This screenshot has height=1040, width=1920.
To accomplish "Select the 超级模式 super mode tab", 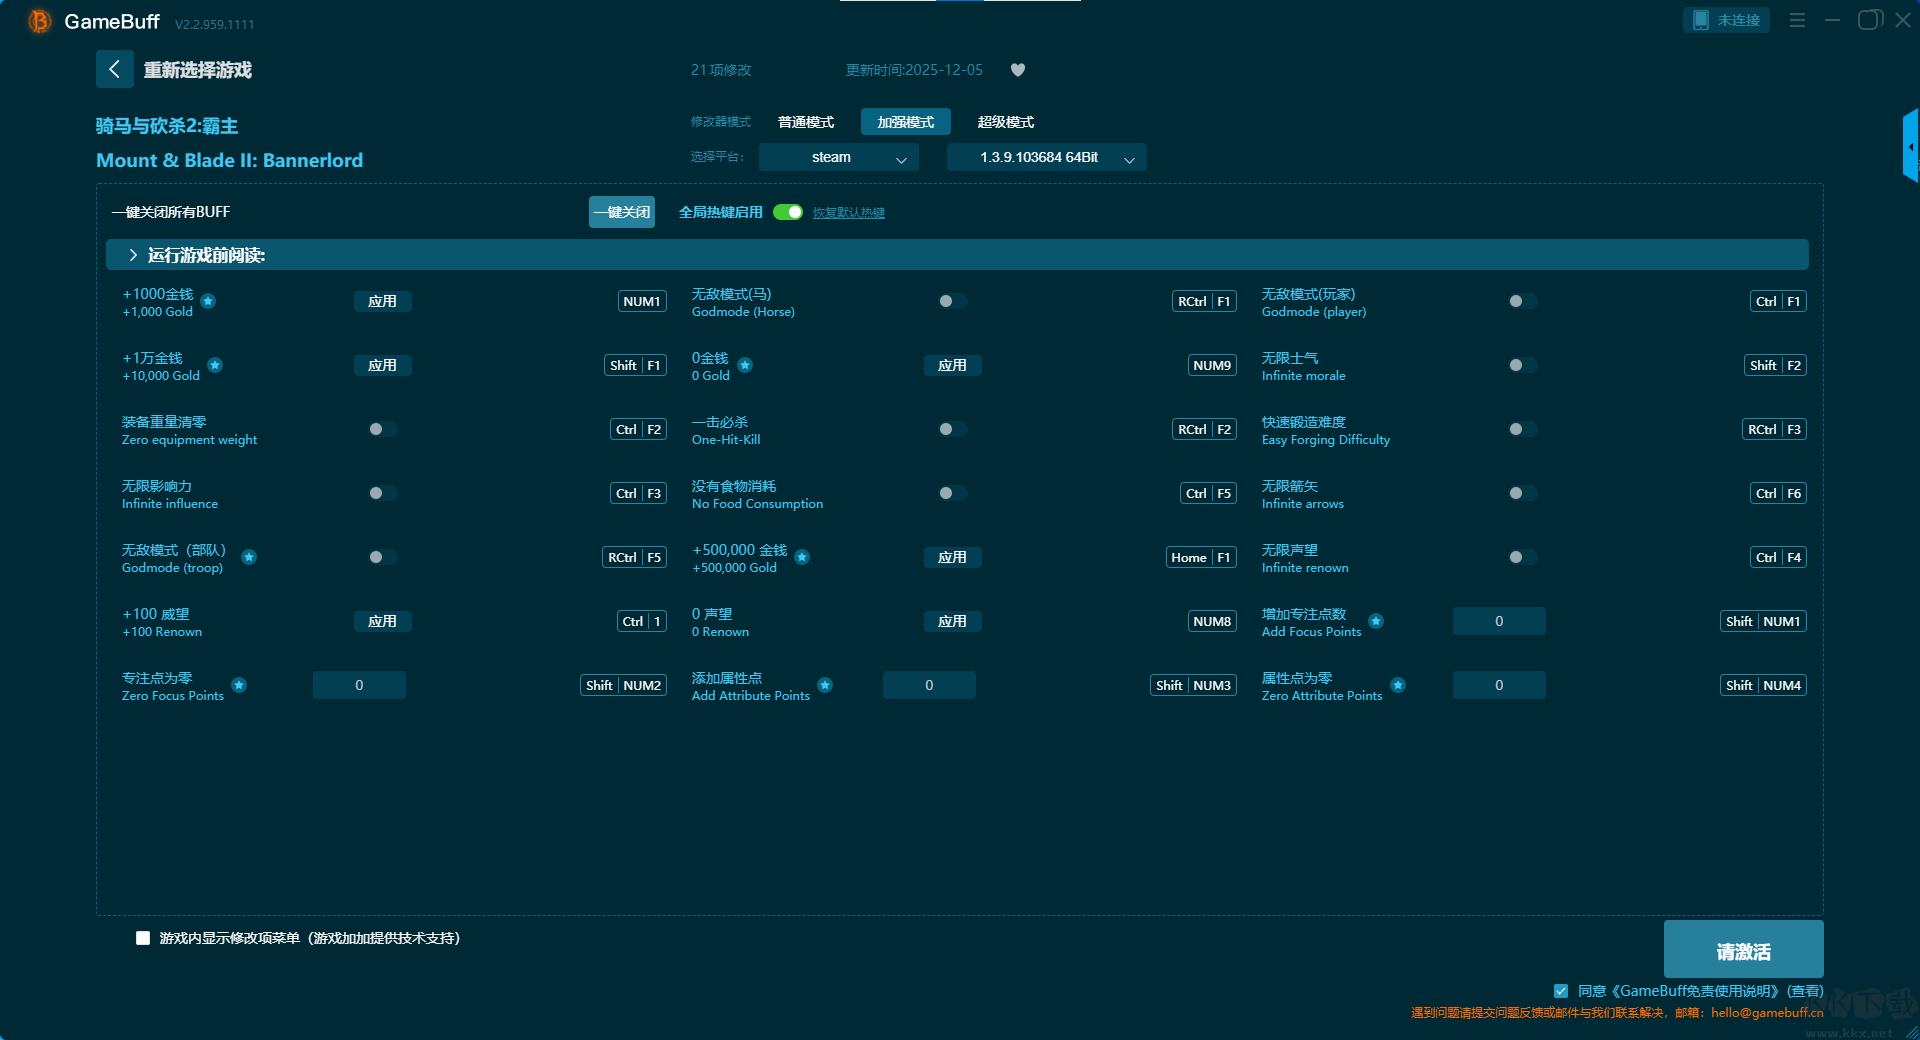I will [x=1005, y=122].
